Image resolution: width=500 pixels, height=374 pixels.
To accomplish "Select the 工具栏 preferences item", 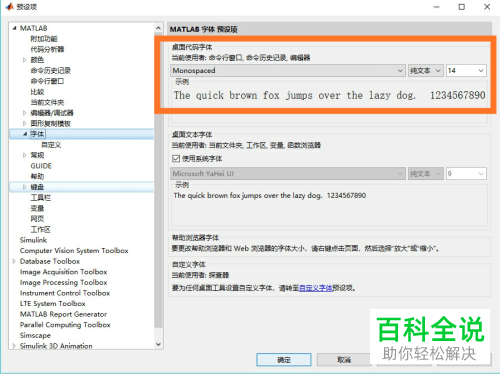I will (x=41, y=198).
